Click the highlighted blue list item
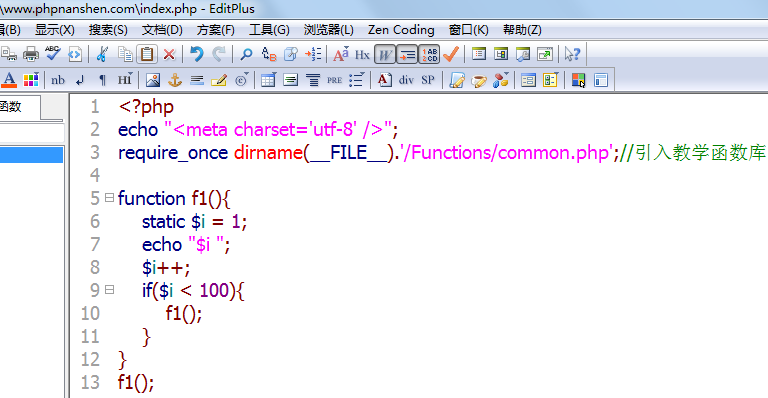This screenshot has width=768, height=398. tap(31, 155)
